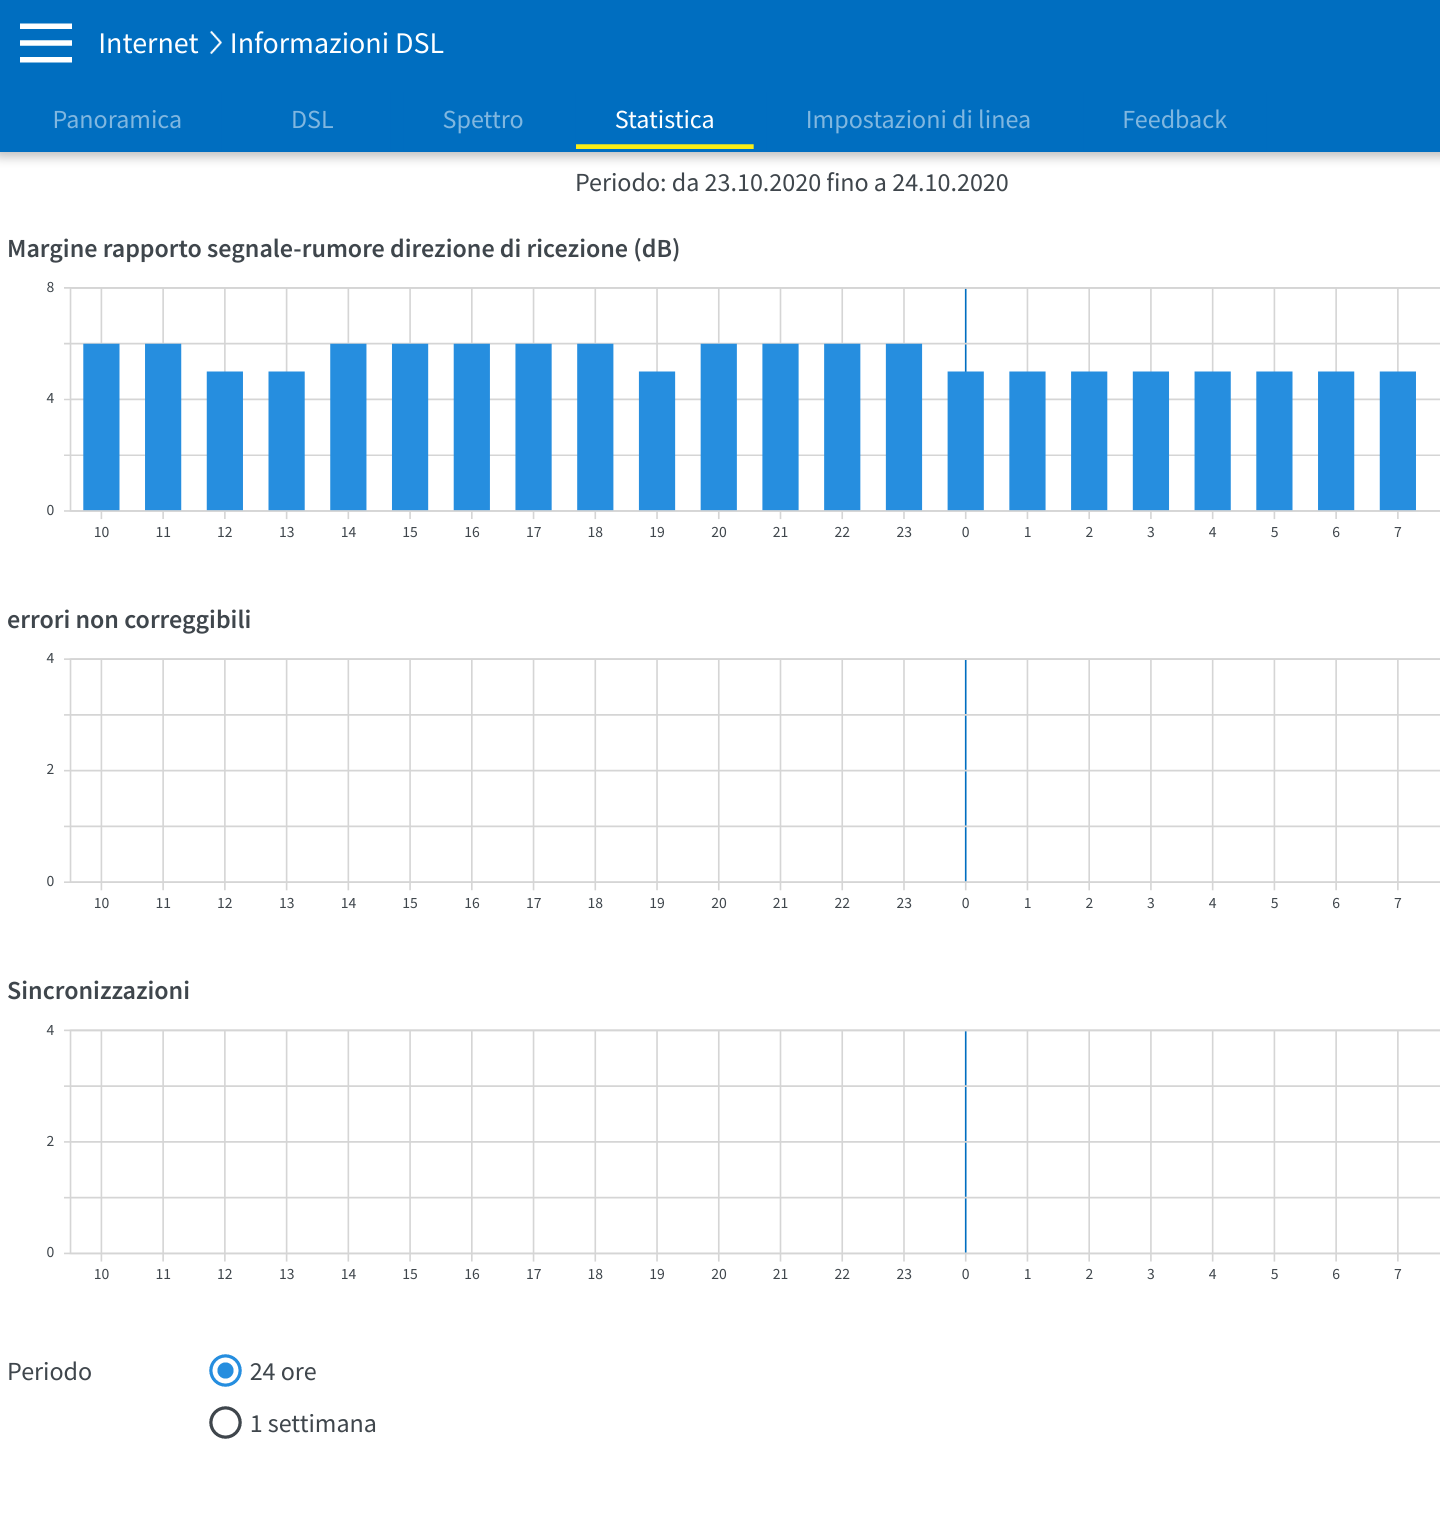Click the signal-noise bar for hour 7
1440x1522 pixels.
(1397, 440)
